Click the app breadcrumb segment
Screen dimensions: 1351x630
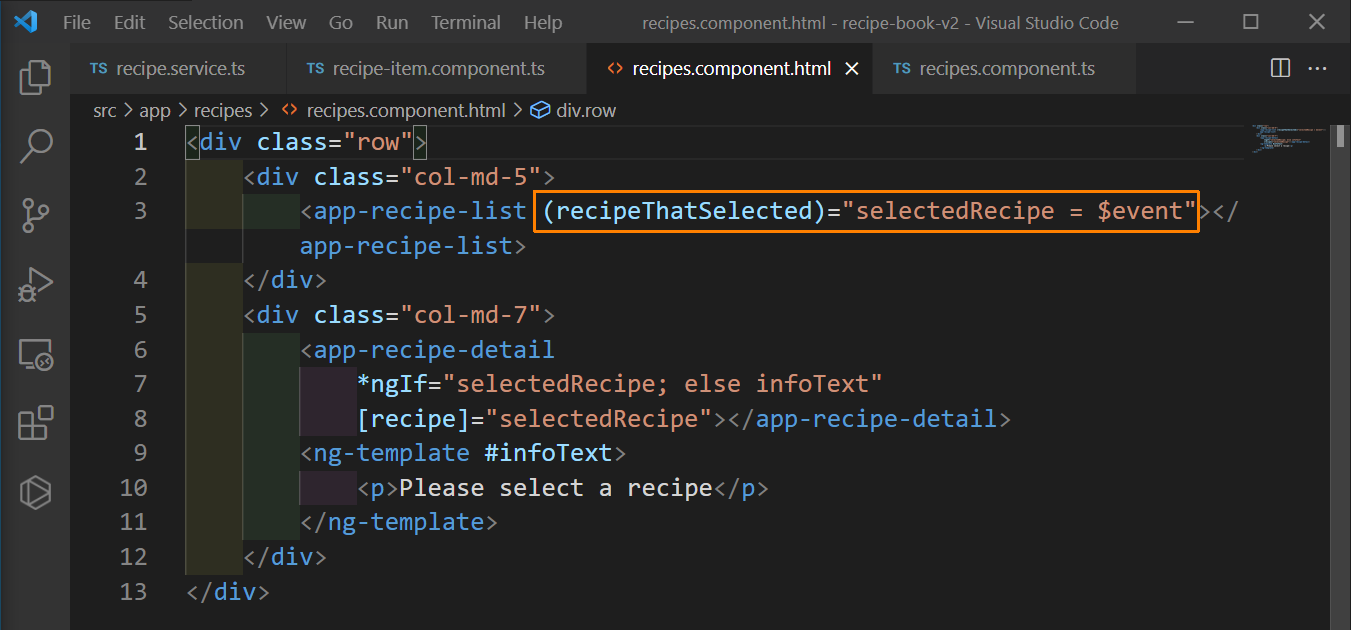pyautogui.click(x=155, y=110)
